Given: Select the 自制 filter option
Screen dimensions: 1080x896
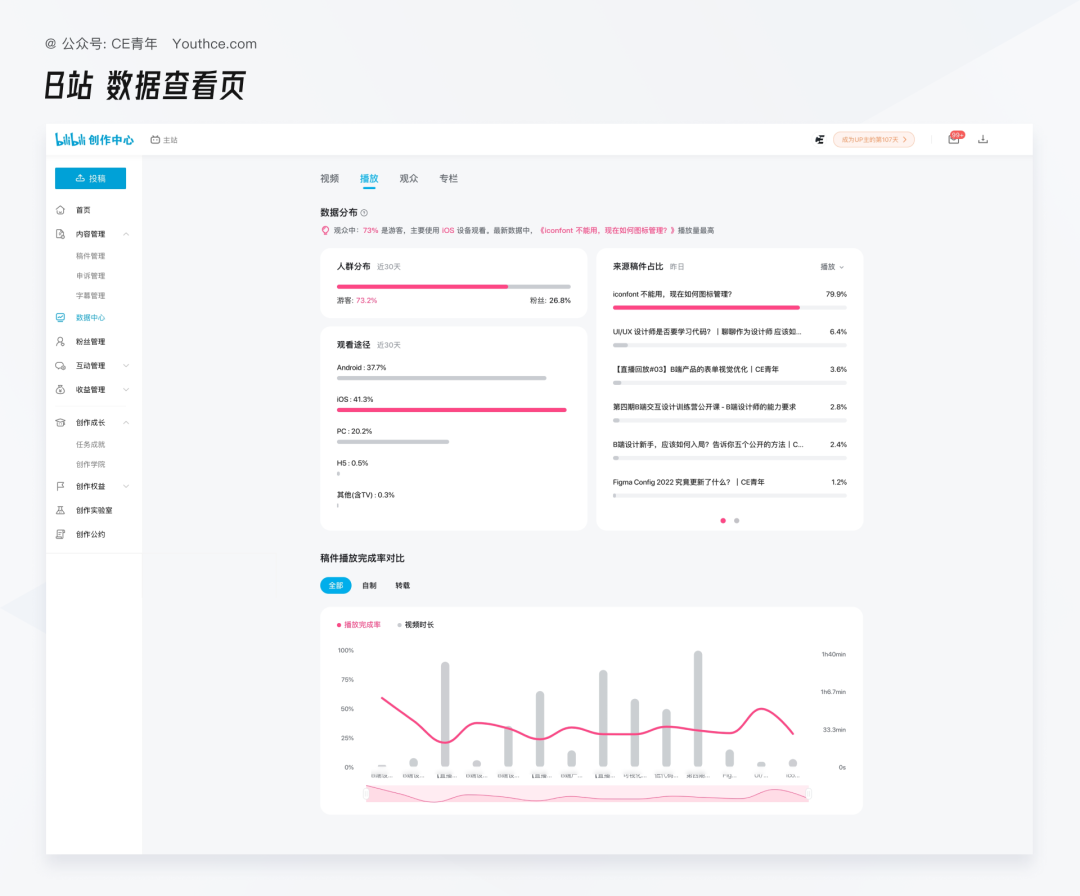Looking at the screenshot, I should [368, 585].
